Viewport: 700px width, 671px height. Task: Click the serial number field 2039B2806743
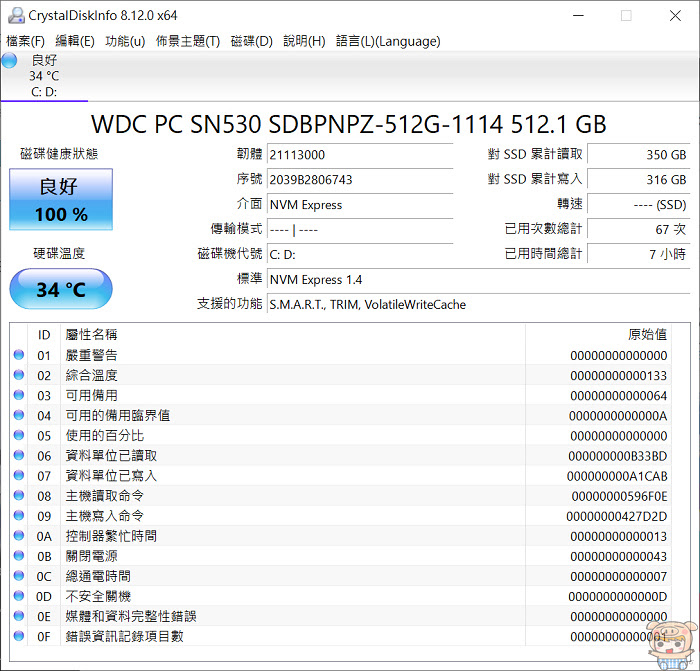(x=360, y=180)
